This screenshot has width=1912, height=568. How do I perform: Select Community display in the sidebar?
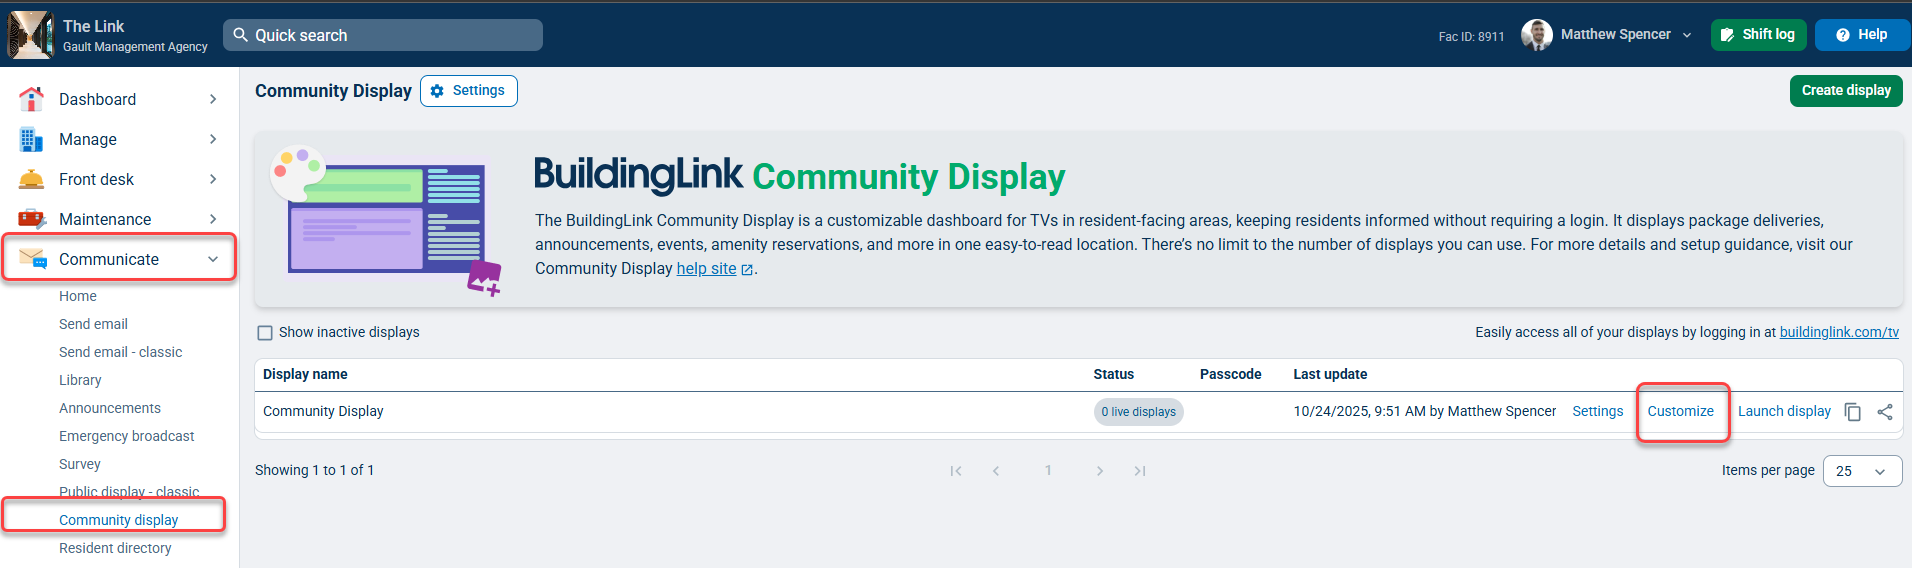pyautogui.click(x=118, y=520)
